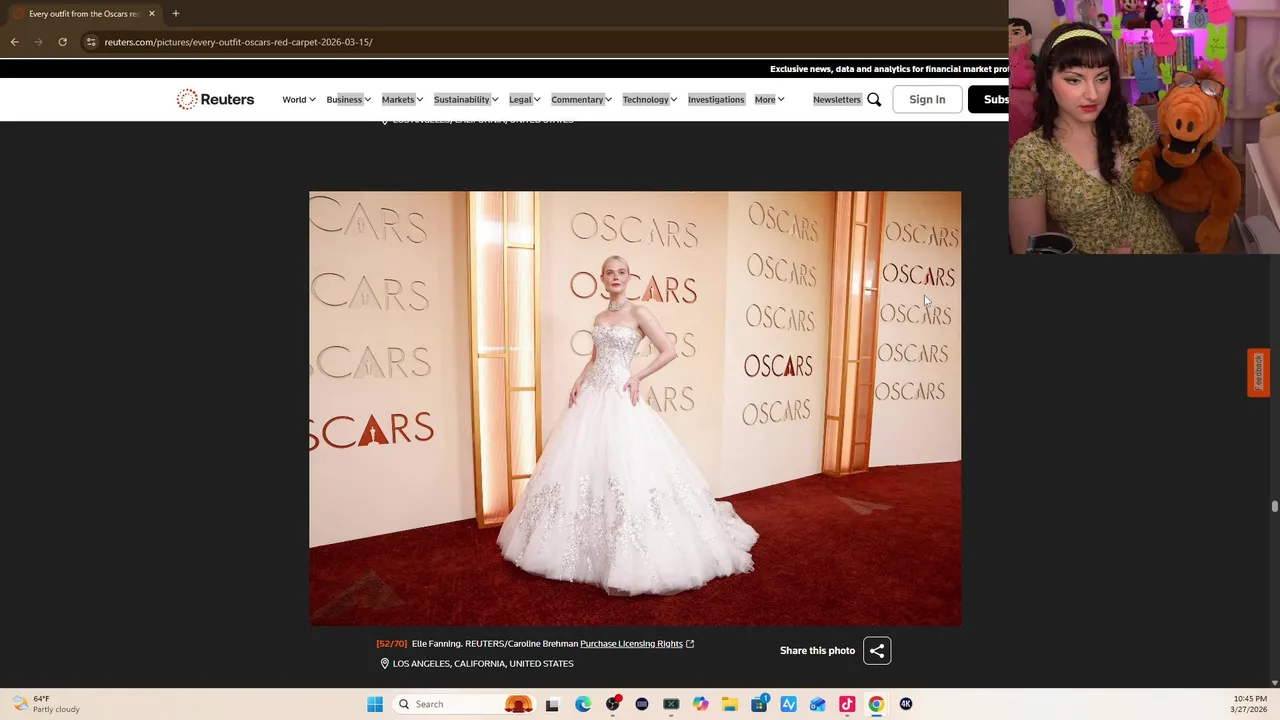Click the "Share this photo" label
The width and height of the screenshot is (1280, 720).
[817, 651]
